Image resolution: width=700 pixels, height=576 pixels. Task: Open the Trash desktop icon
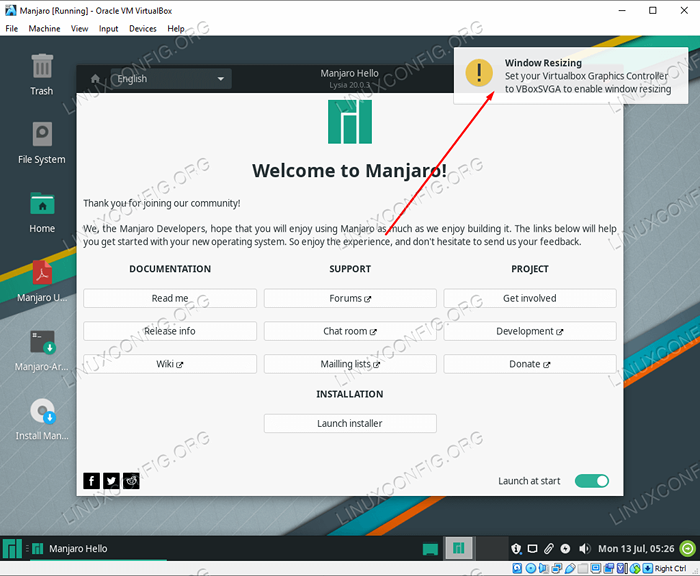[x=42, y=74]
